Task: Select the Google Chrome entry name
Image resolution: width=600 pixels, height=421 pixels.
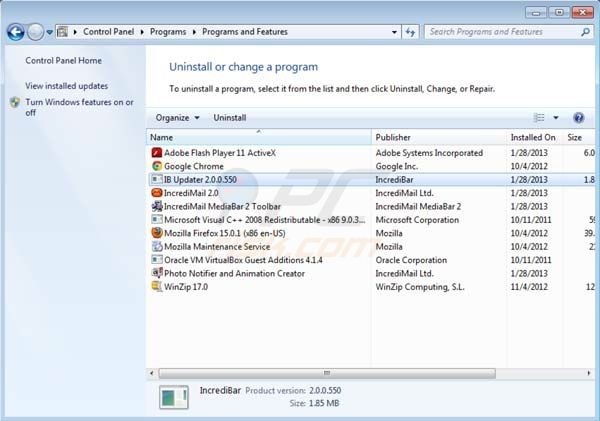Action: (194, 166)
